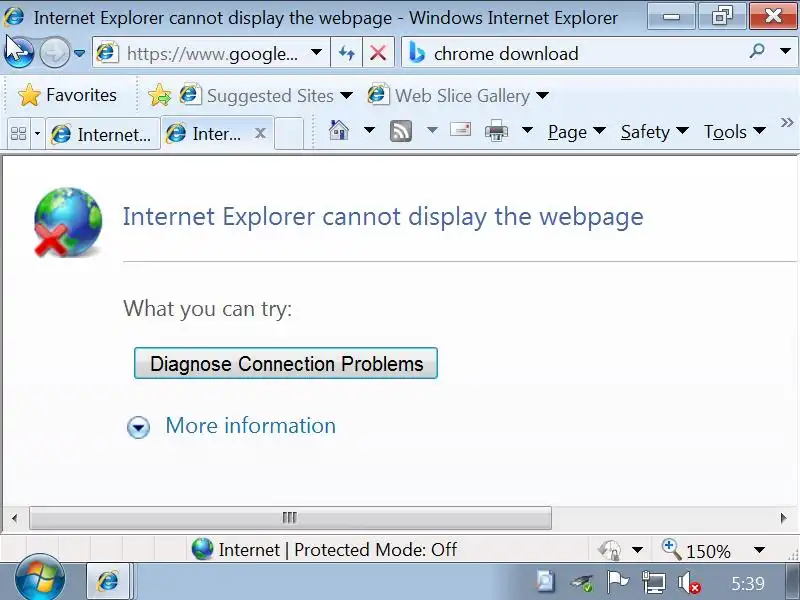800x600 pixels.
Task: Click the Refresh page icon
Action: point(346,53)
